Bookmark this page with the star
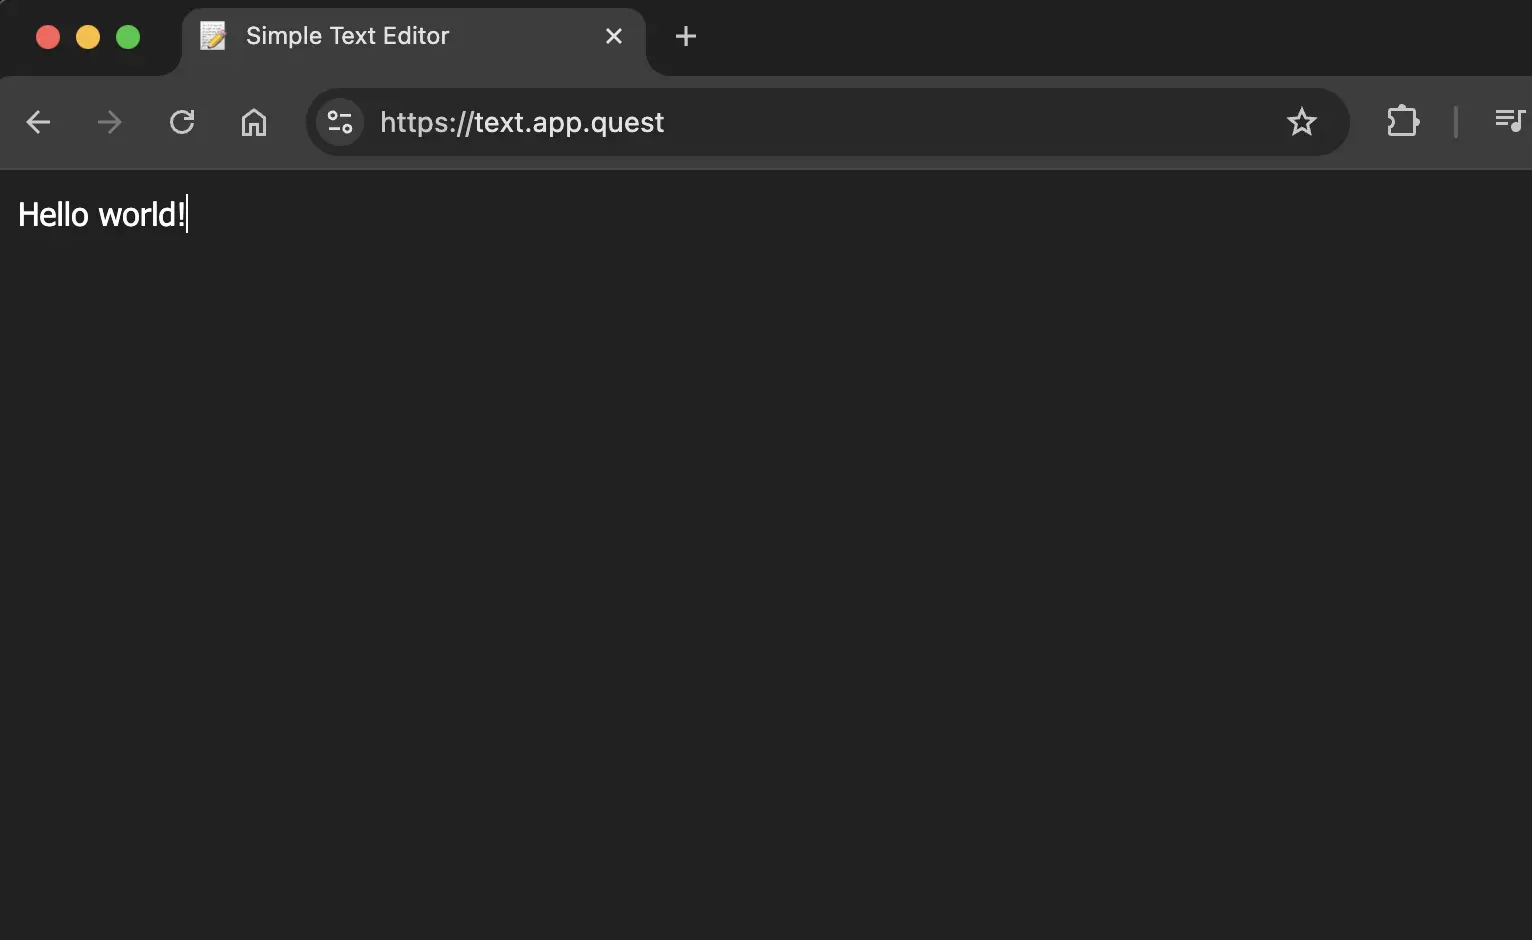The height and width of the screenshot is (940, 1532). 1301,122
